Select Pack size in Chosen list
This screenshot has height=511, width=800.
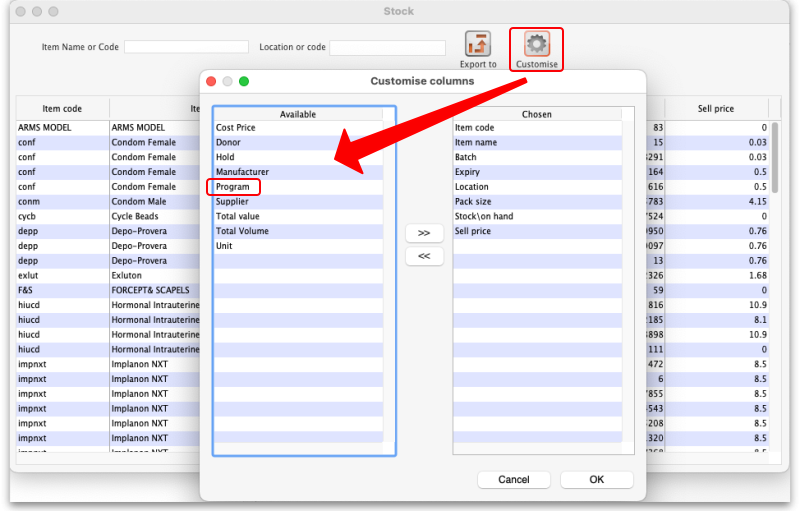click(x=473, y=202)
